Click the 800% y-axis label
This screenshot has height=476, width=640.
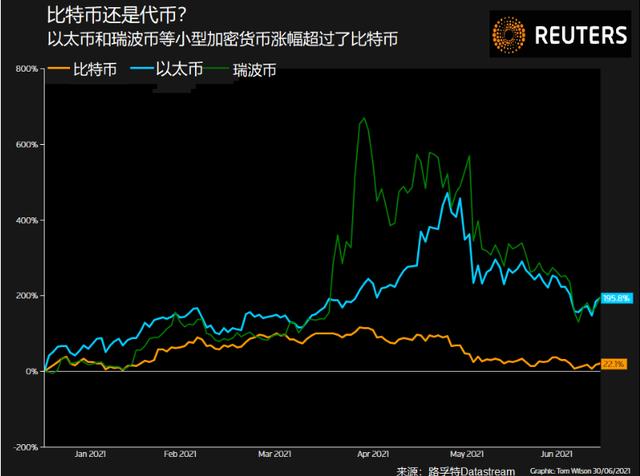tap(27, 69)
